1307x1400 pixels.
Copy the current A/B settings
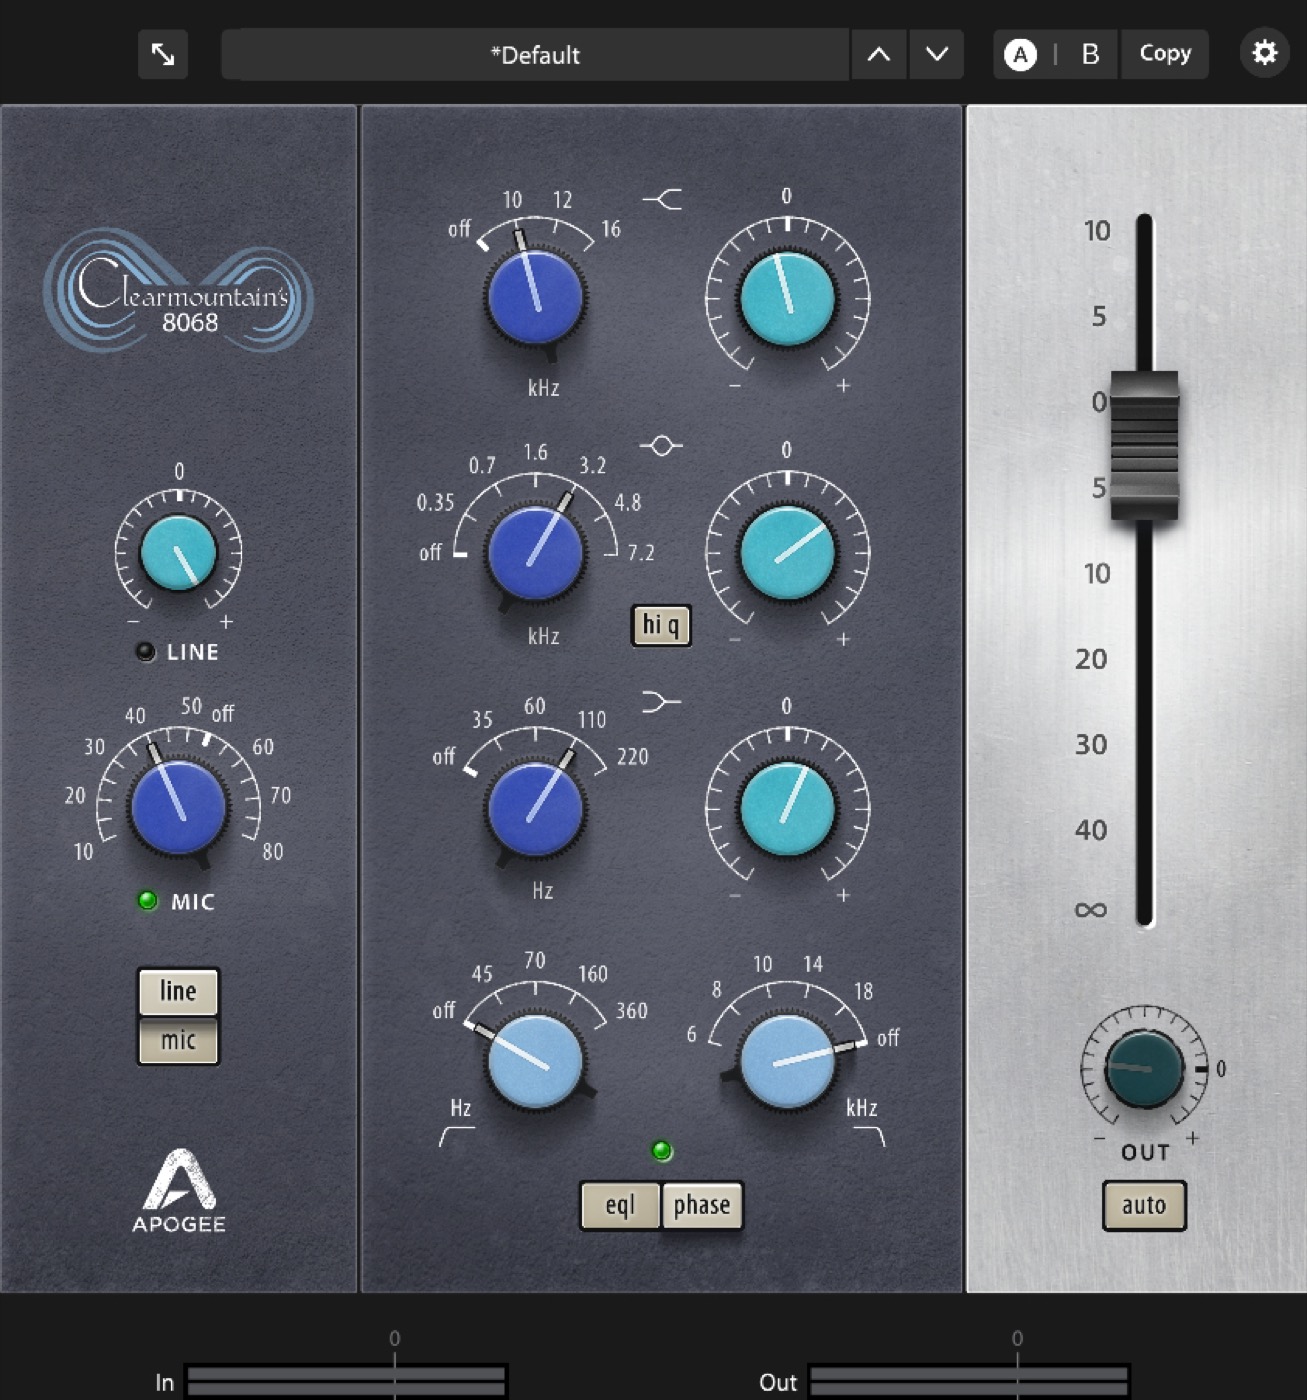1165,53
